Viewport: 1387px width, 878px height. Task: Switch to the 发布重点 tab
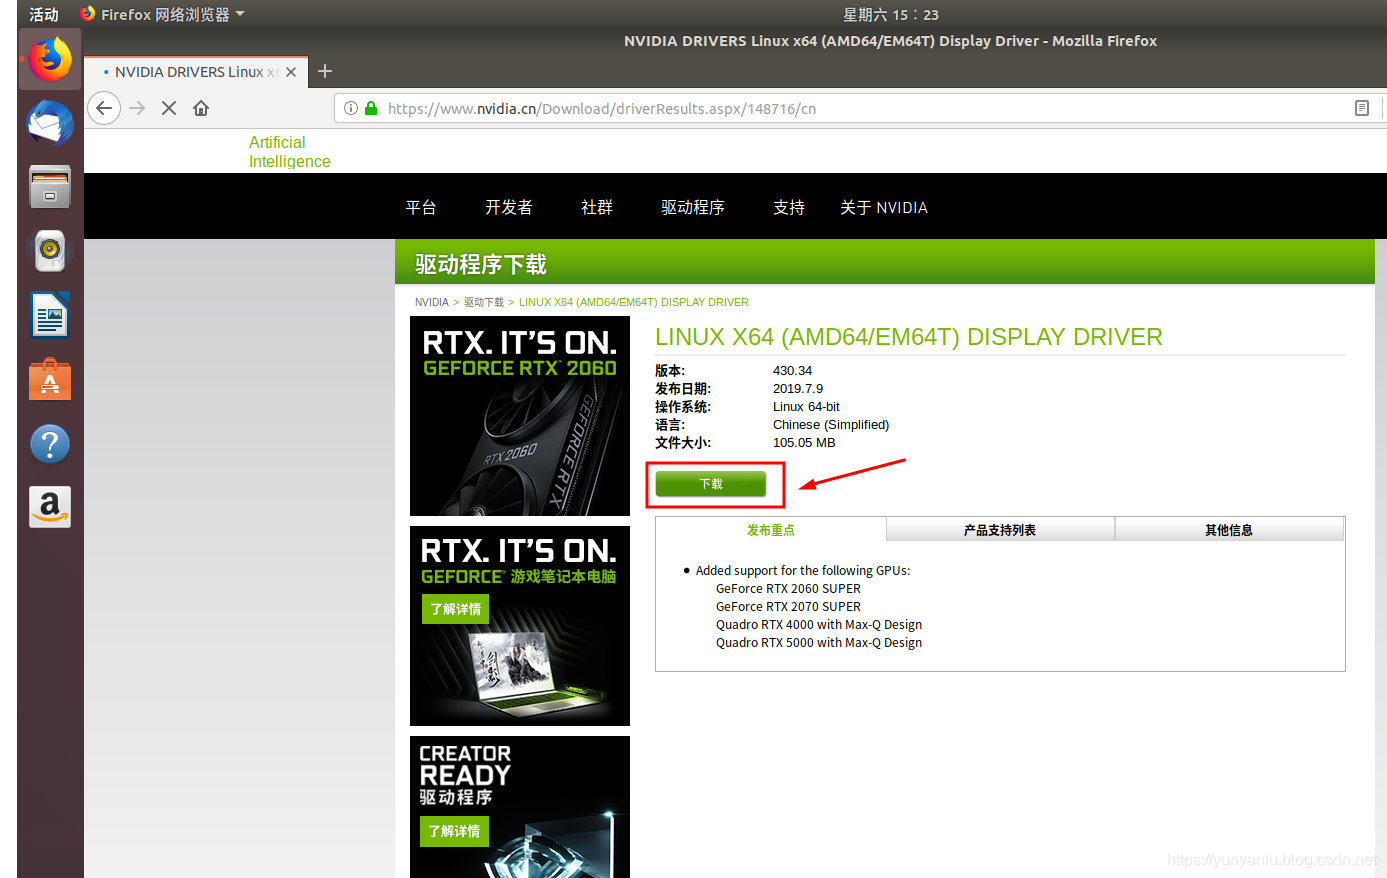coord(771,530)
